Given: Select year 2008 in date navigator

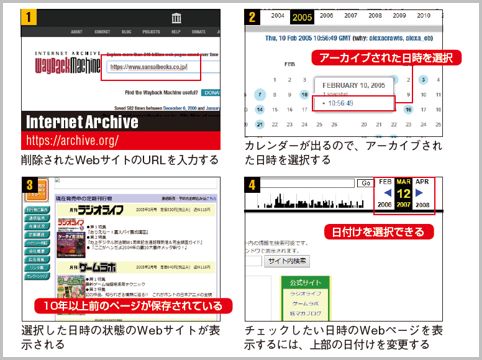Looking at the screenshot, I should point(422,204).
